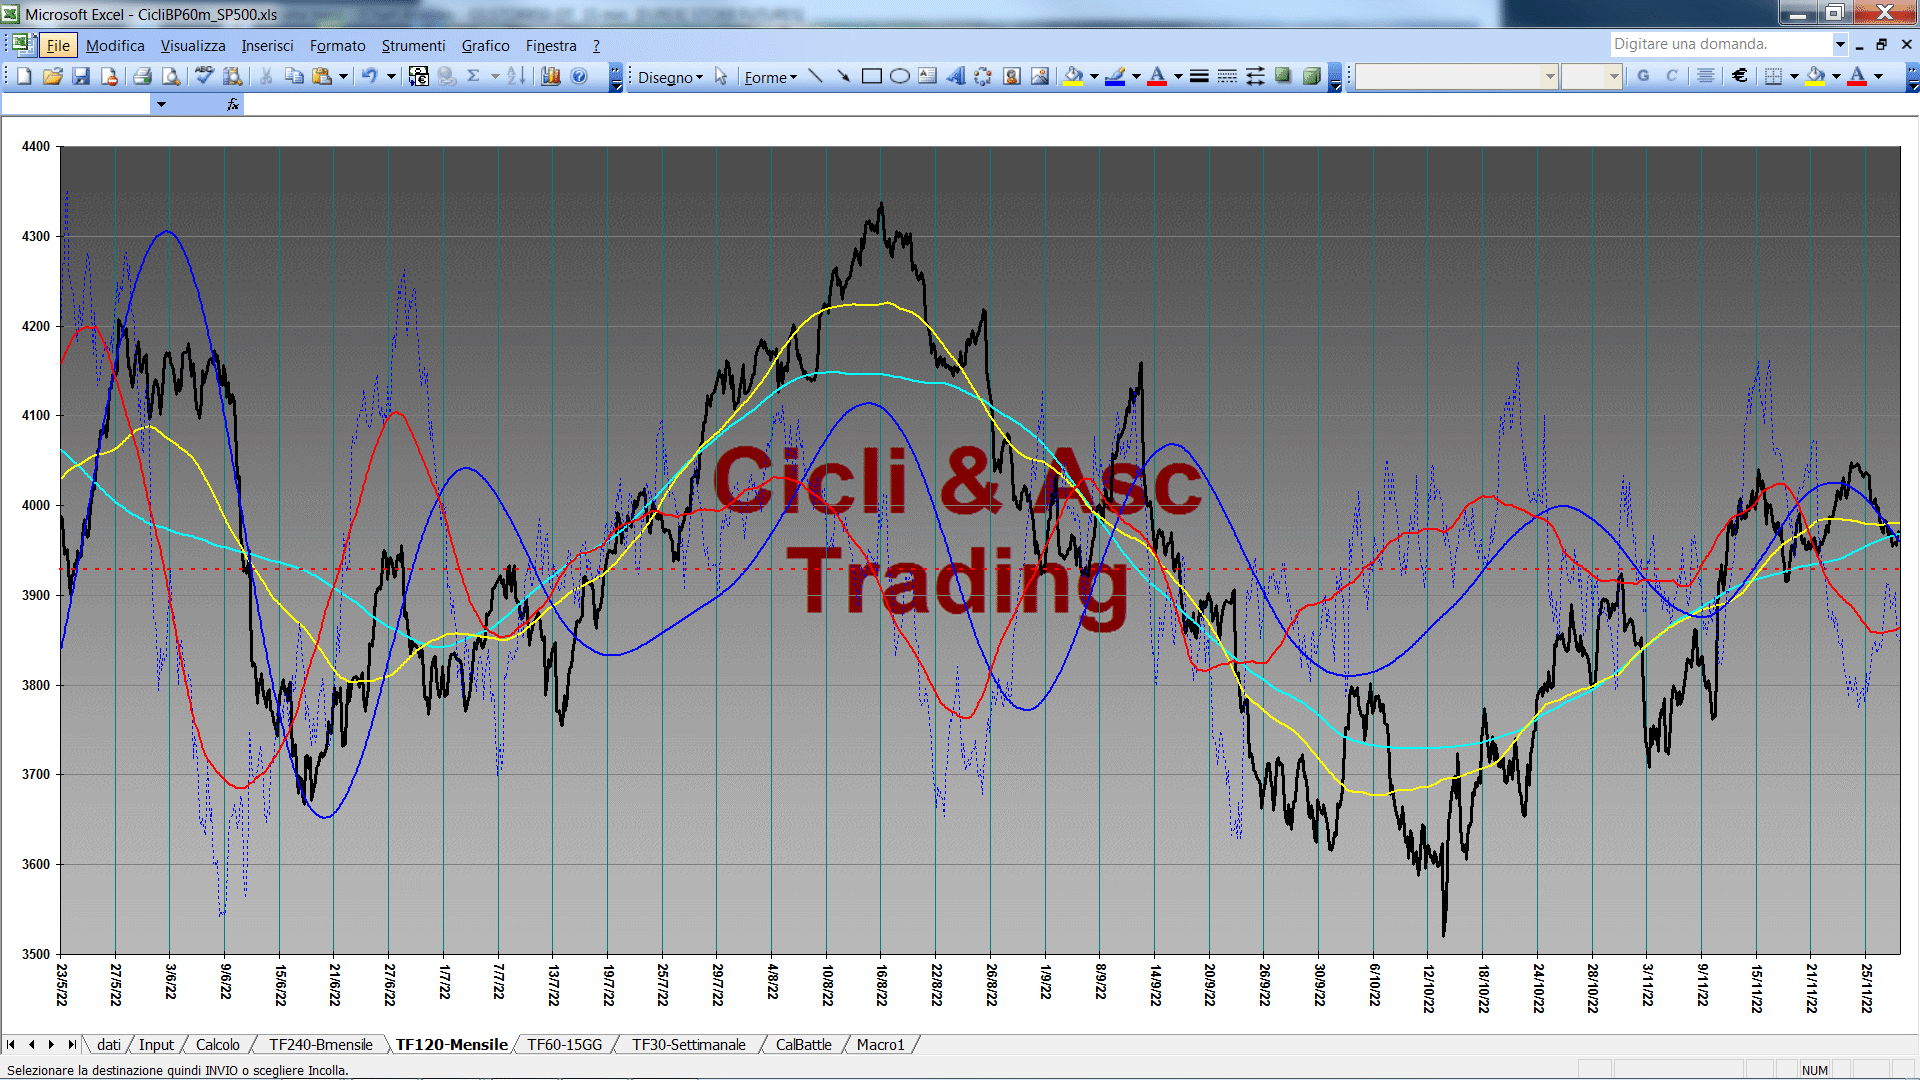Click the Open file folder icon

click(x=53, y=76)
